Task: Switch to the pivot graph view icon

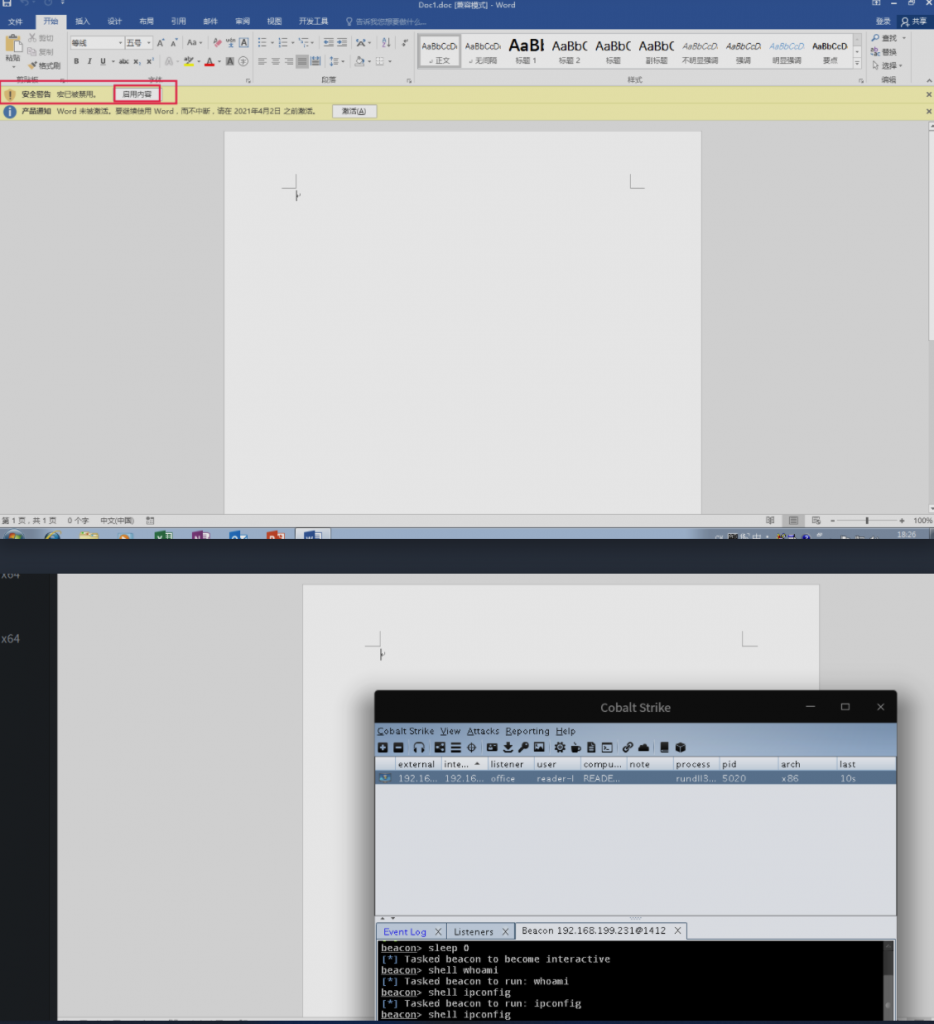Action: [440, 747]
